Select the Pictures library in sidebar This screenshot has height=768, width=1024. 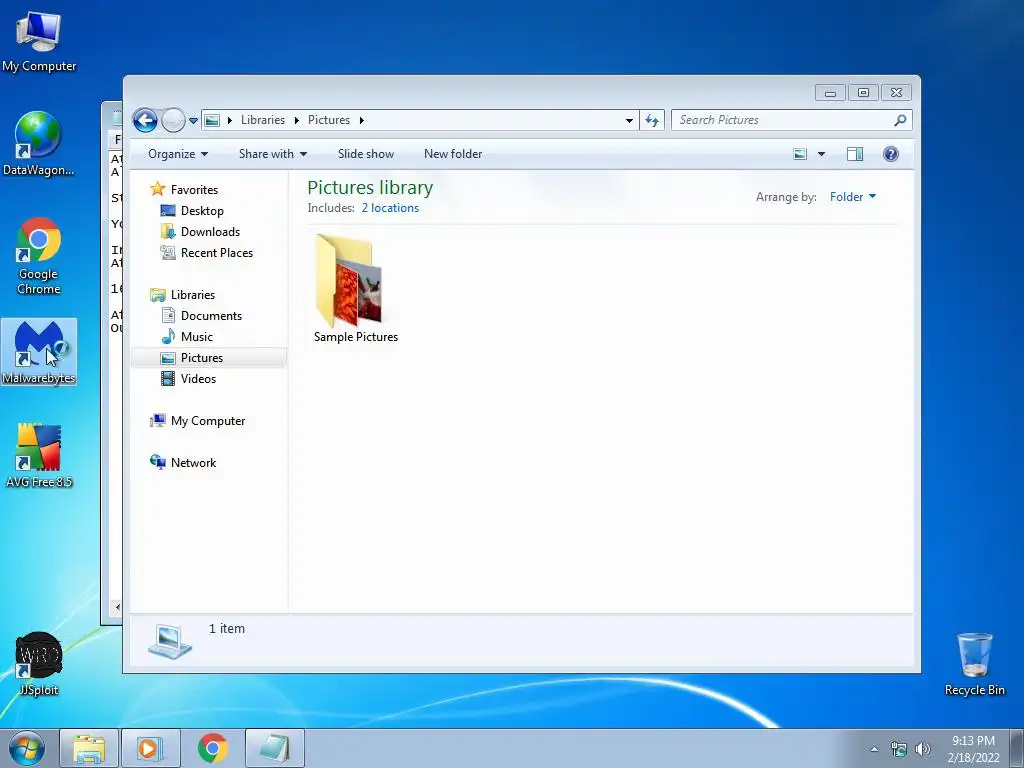pyautogui.click(x=209, y=358)
